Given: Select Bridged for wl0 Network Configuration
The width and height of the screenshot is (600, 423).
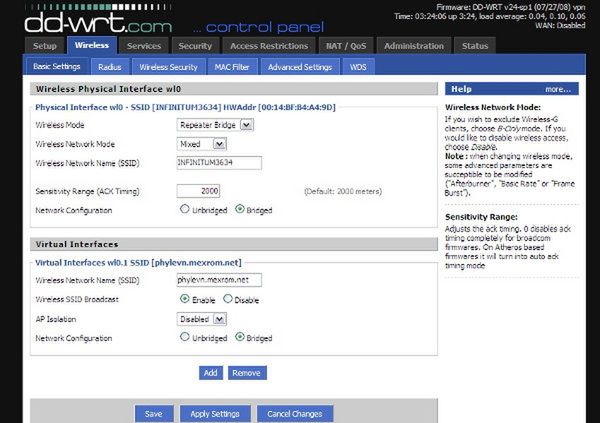Looking at the screenshot, I should click(x=240, y=209).
